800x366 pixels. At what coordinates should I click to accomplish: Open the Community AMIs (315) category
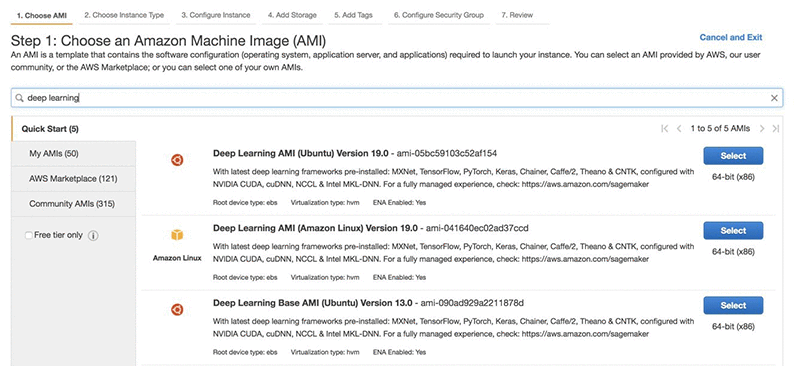74,204
